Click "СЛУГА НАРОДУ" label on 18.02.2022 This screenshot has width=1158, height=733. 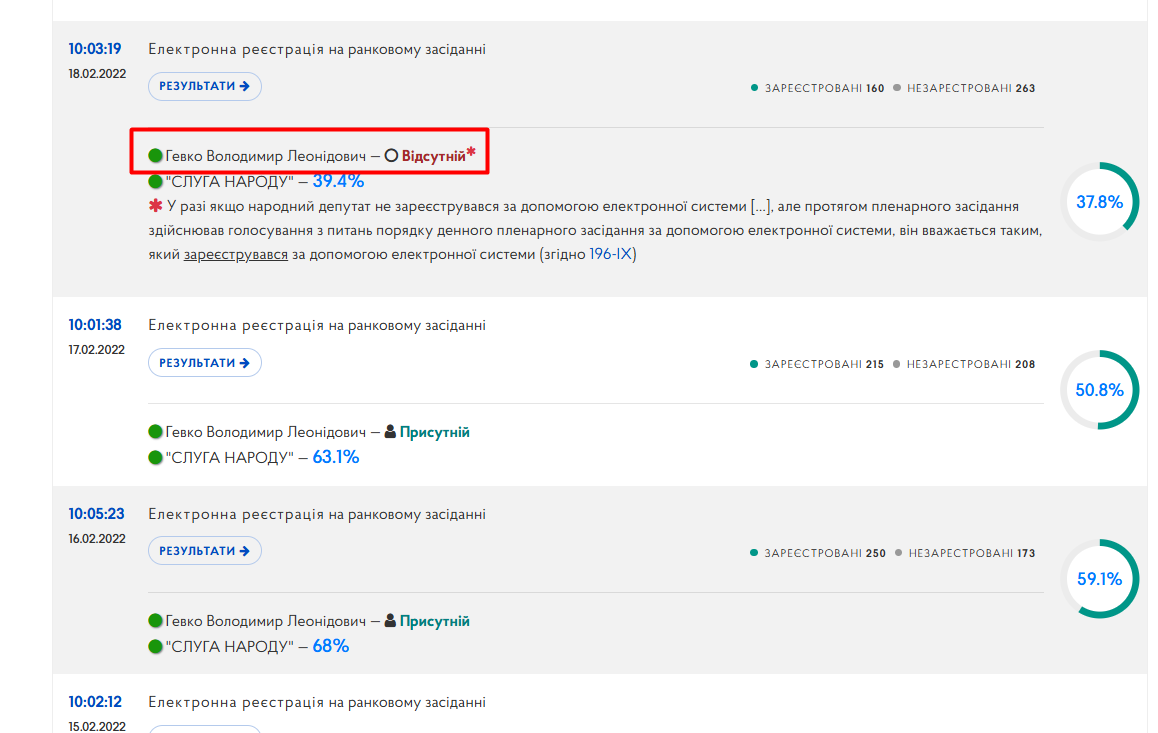pyautogui.click(x=230, y=182)
